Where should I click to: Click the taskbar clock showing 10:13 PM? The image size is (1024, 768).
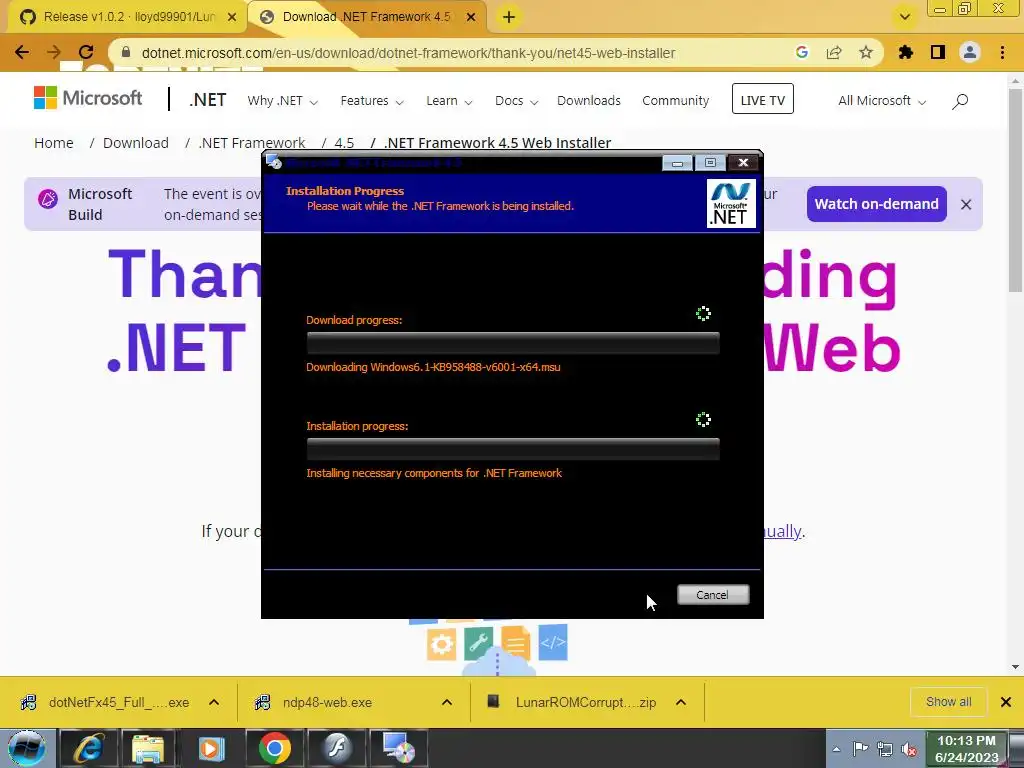tap(967, 749)
